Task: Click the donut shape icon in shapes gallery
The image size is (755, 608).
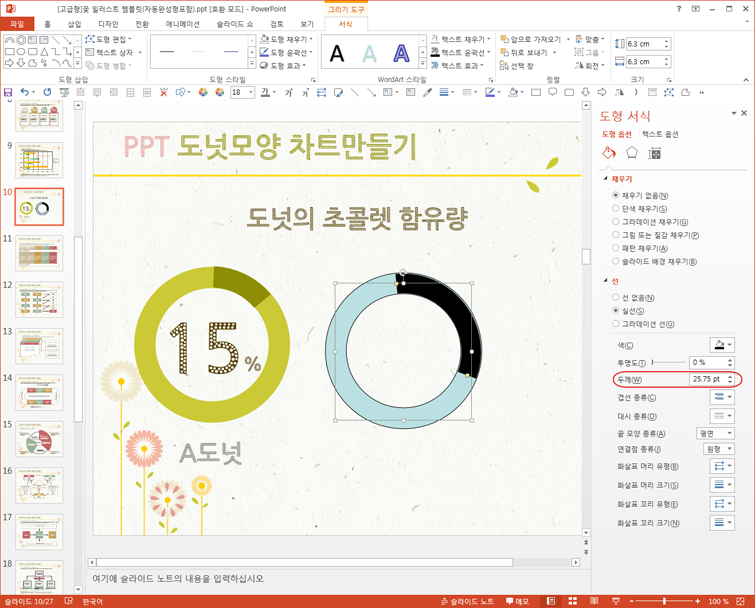Action: pos(21,40)
